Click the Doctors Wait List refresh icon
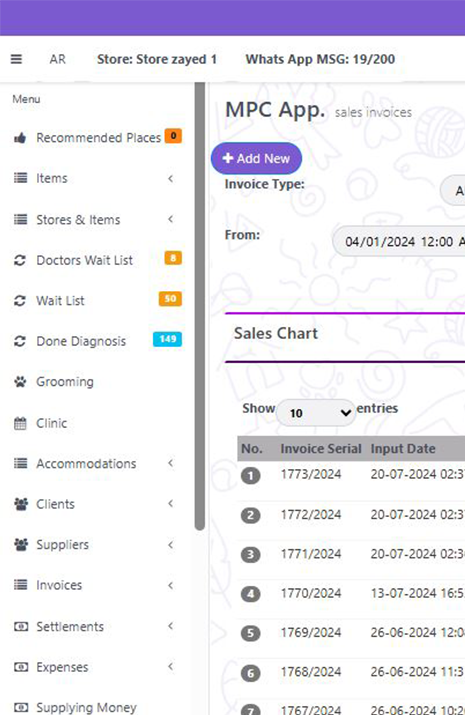This screenshot has width=465, height=715. 20,260
